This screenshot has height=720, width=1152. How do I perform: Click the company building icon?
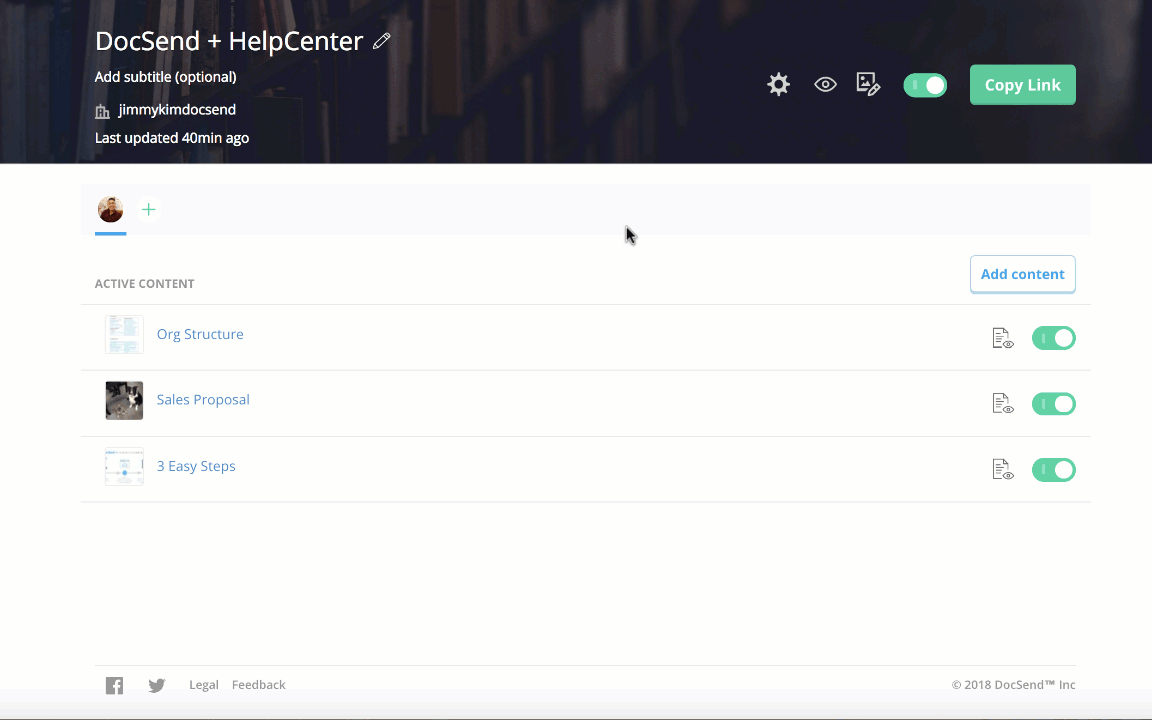click(102, 112)
